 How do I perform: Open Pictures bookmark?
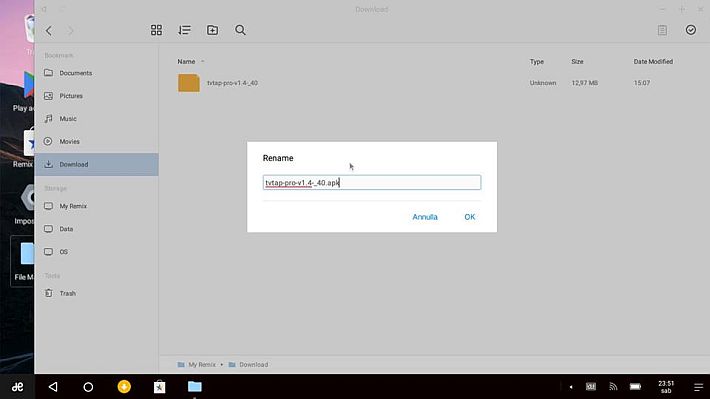point(96,96)
